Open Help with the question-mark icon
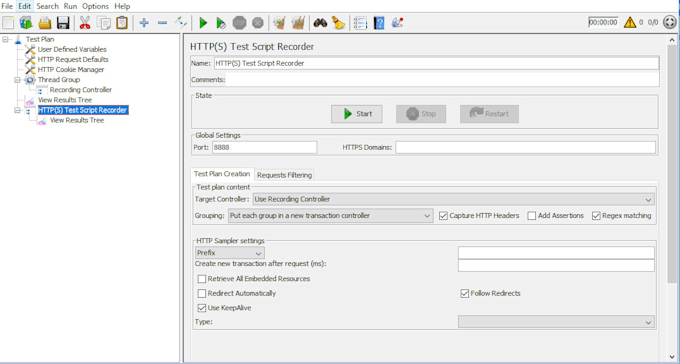 379,23
